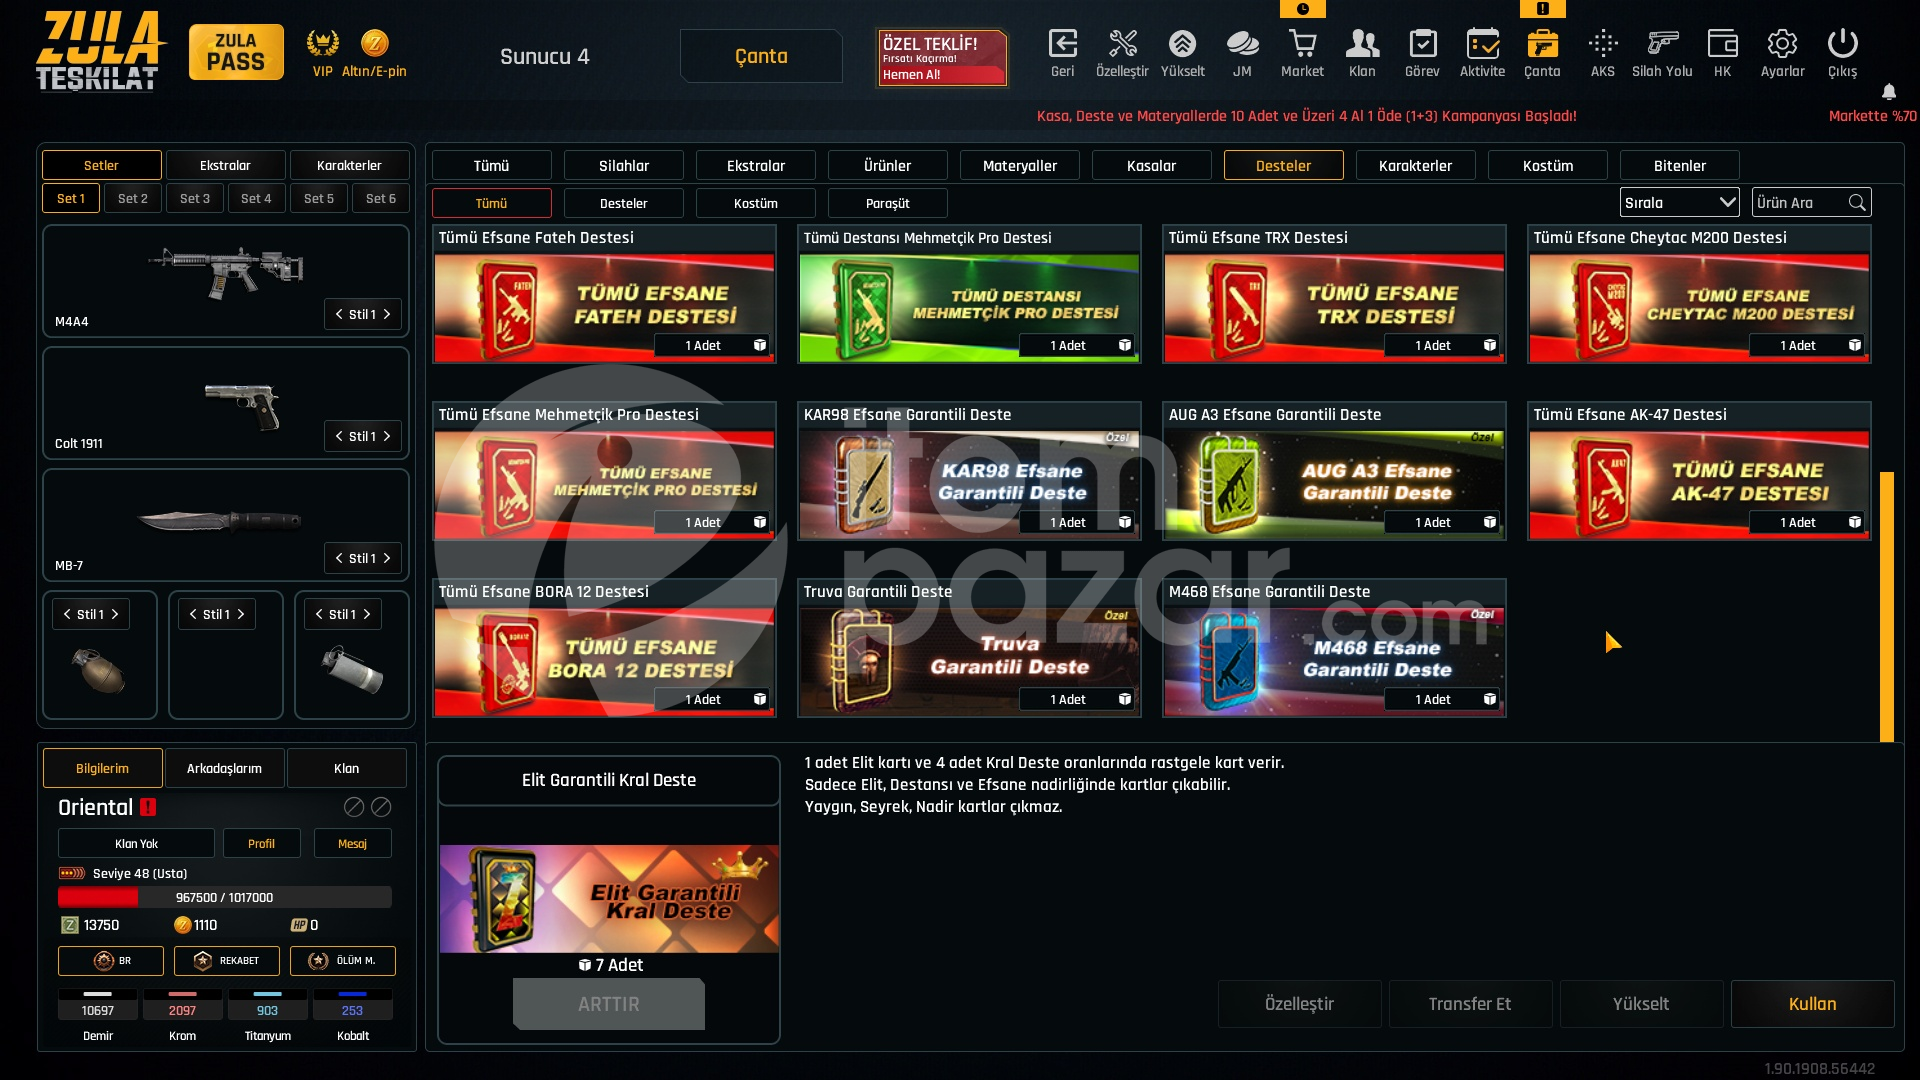This screenshot has height=1080, width=1920.
Task: Click the ARTTIR button
Action: pyautogui.click(x=609, y=1004)
